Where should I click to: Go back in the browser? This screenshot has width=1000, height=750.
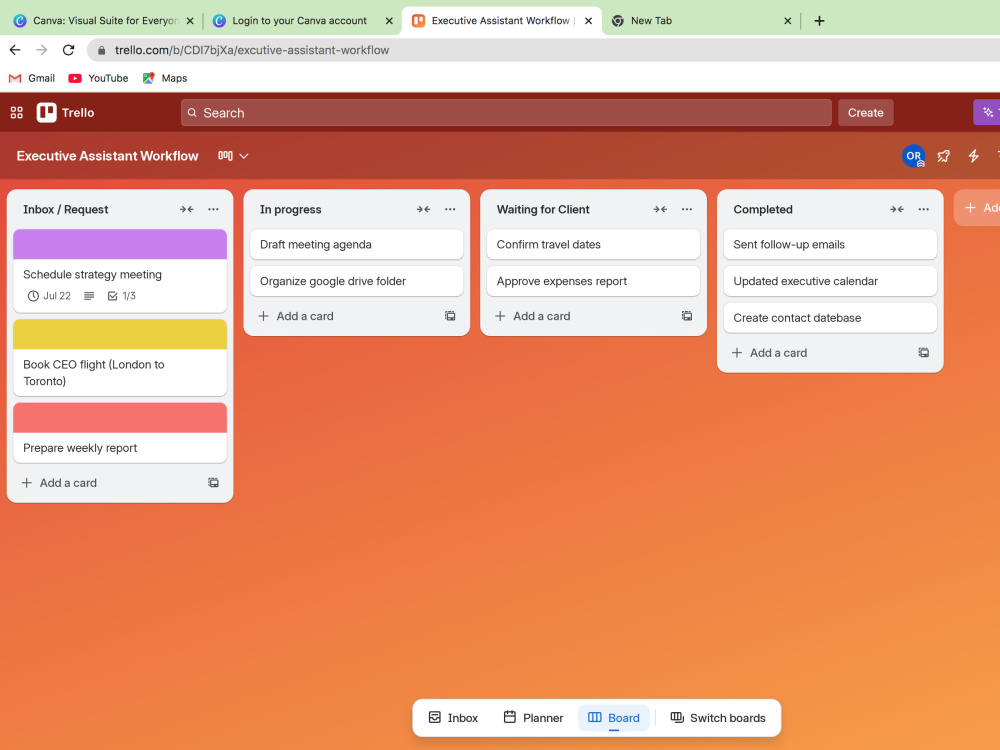click(15, 50)
